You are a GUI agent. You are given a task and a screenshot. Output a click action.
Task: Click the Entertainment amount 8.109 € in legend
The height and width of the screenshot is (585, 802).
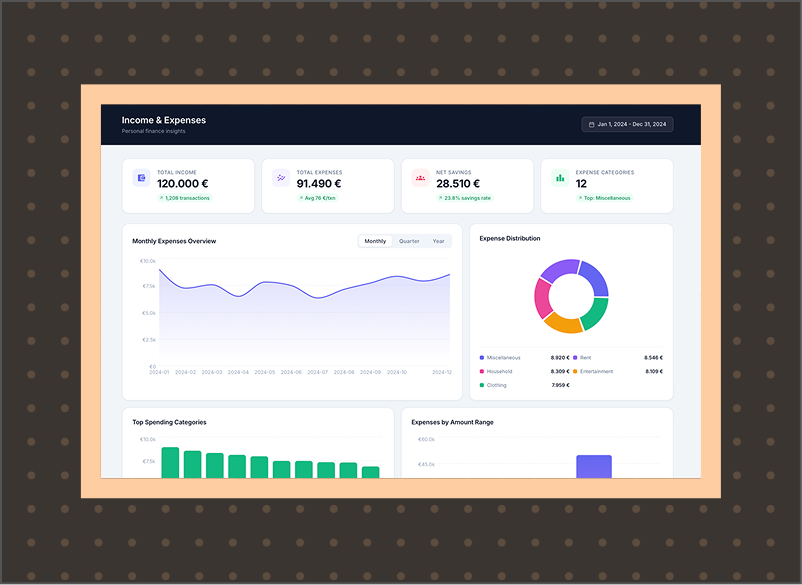pos(654,371)
